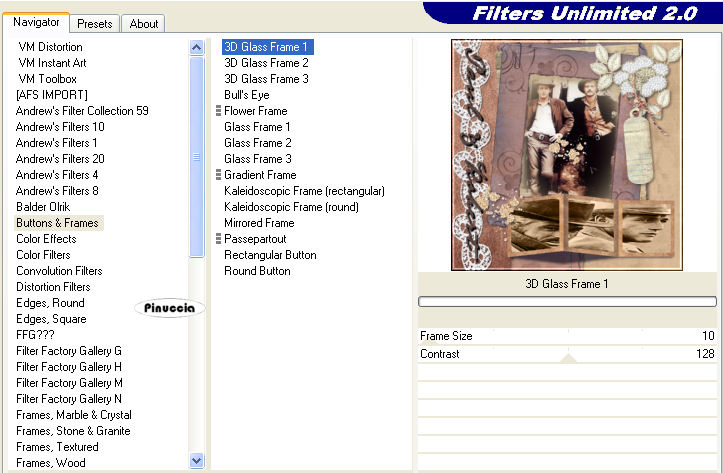Image resolution: width=723 pixels, height=473 pixels.
Task: Select Frames, Marble & Crystal
Action: click(74, 415)
